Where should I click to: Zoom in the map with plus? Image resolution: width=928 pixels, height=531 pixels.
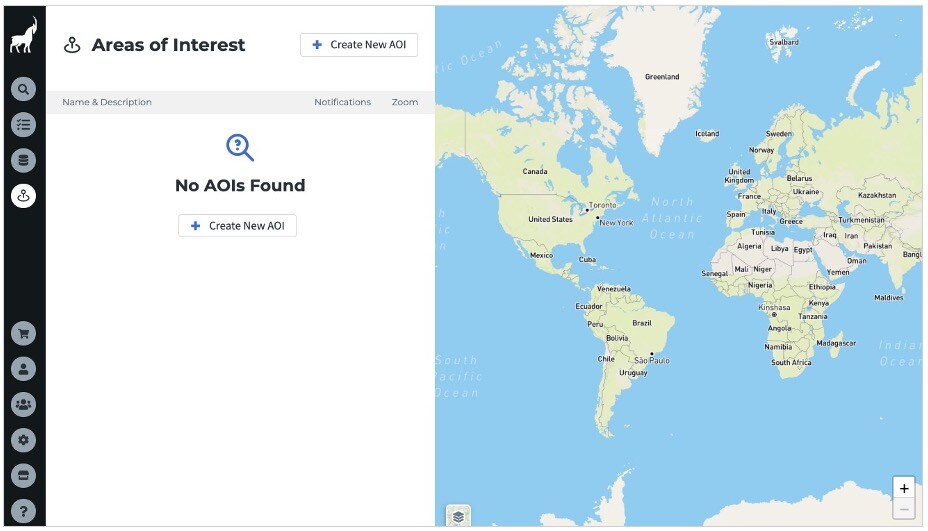click(904, 488)
